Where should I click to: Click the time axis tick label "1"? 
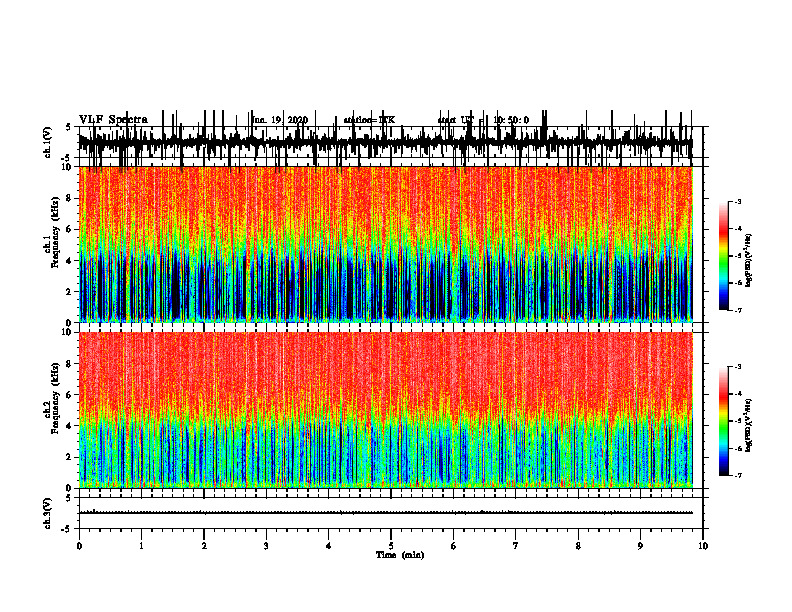[141, 546]
